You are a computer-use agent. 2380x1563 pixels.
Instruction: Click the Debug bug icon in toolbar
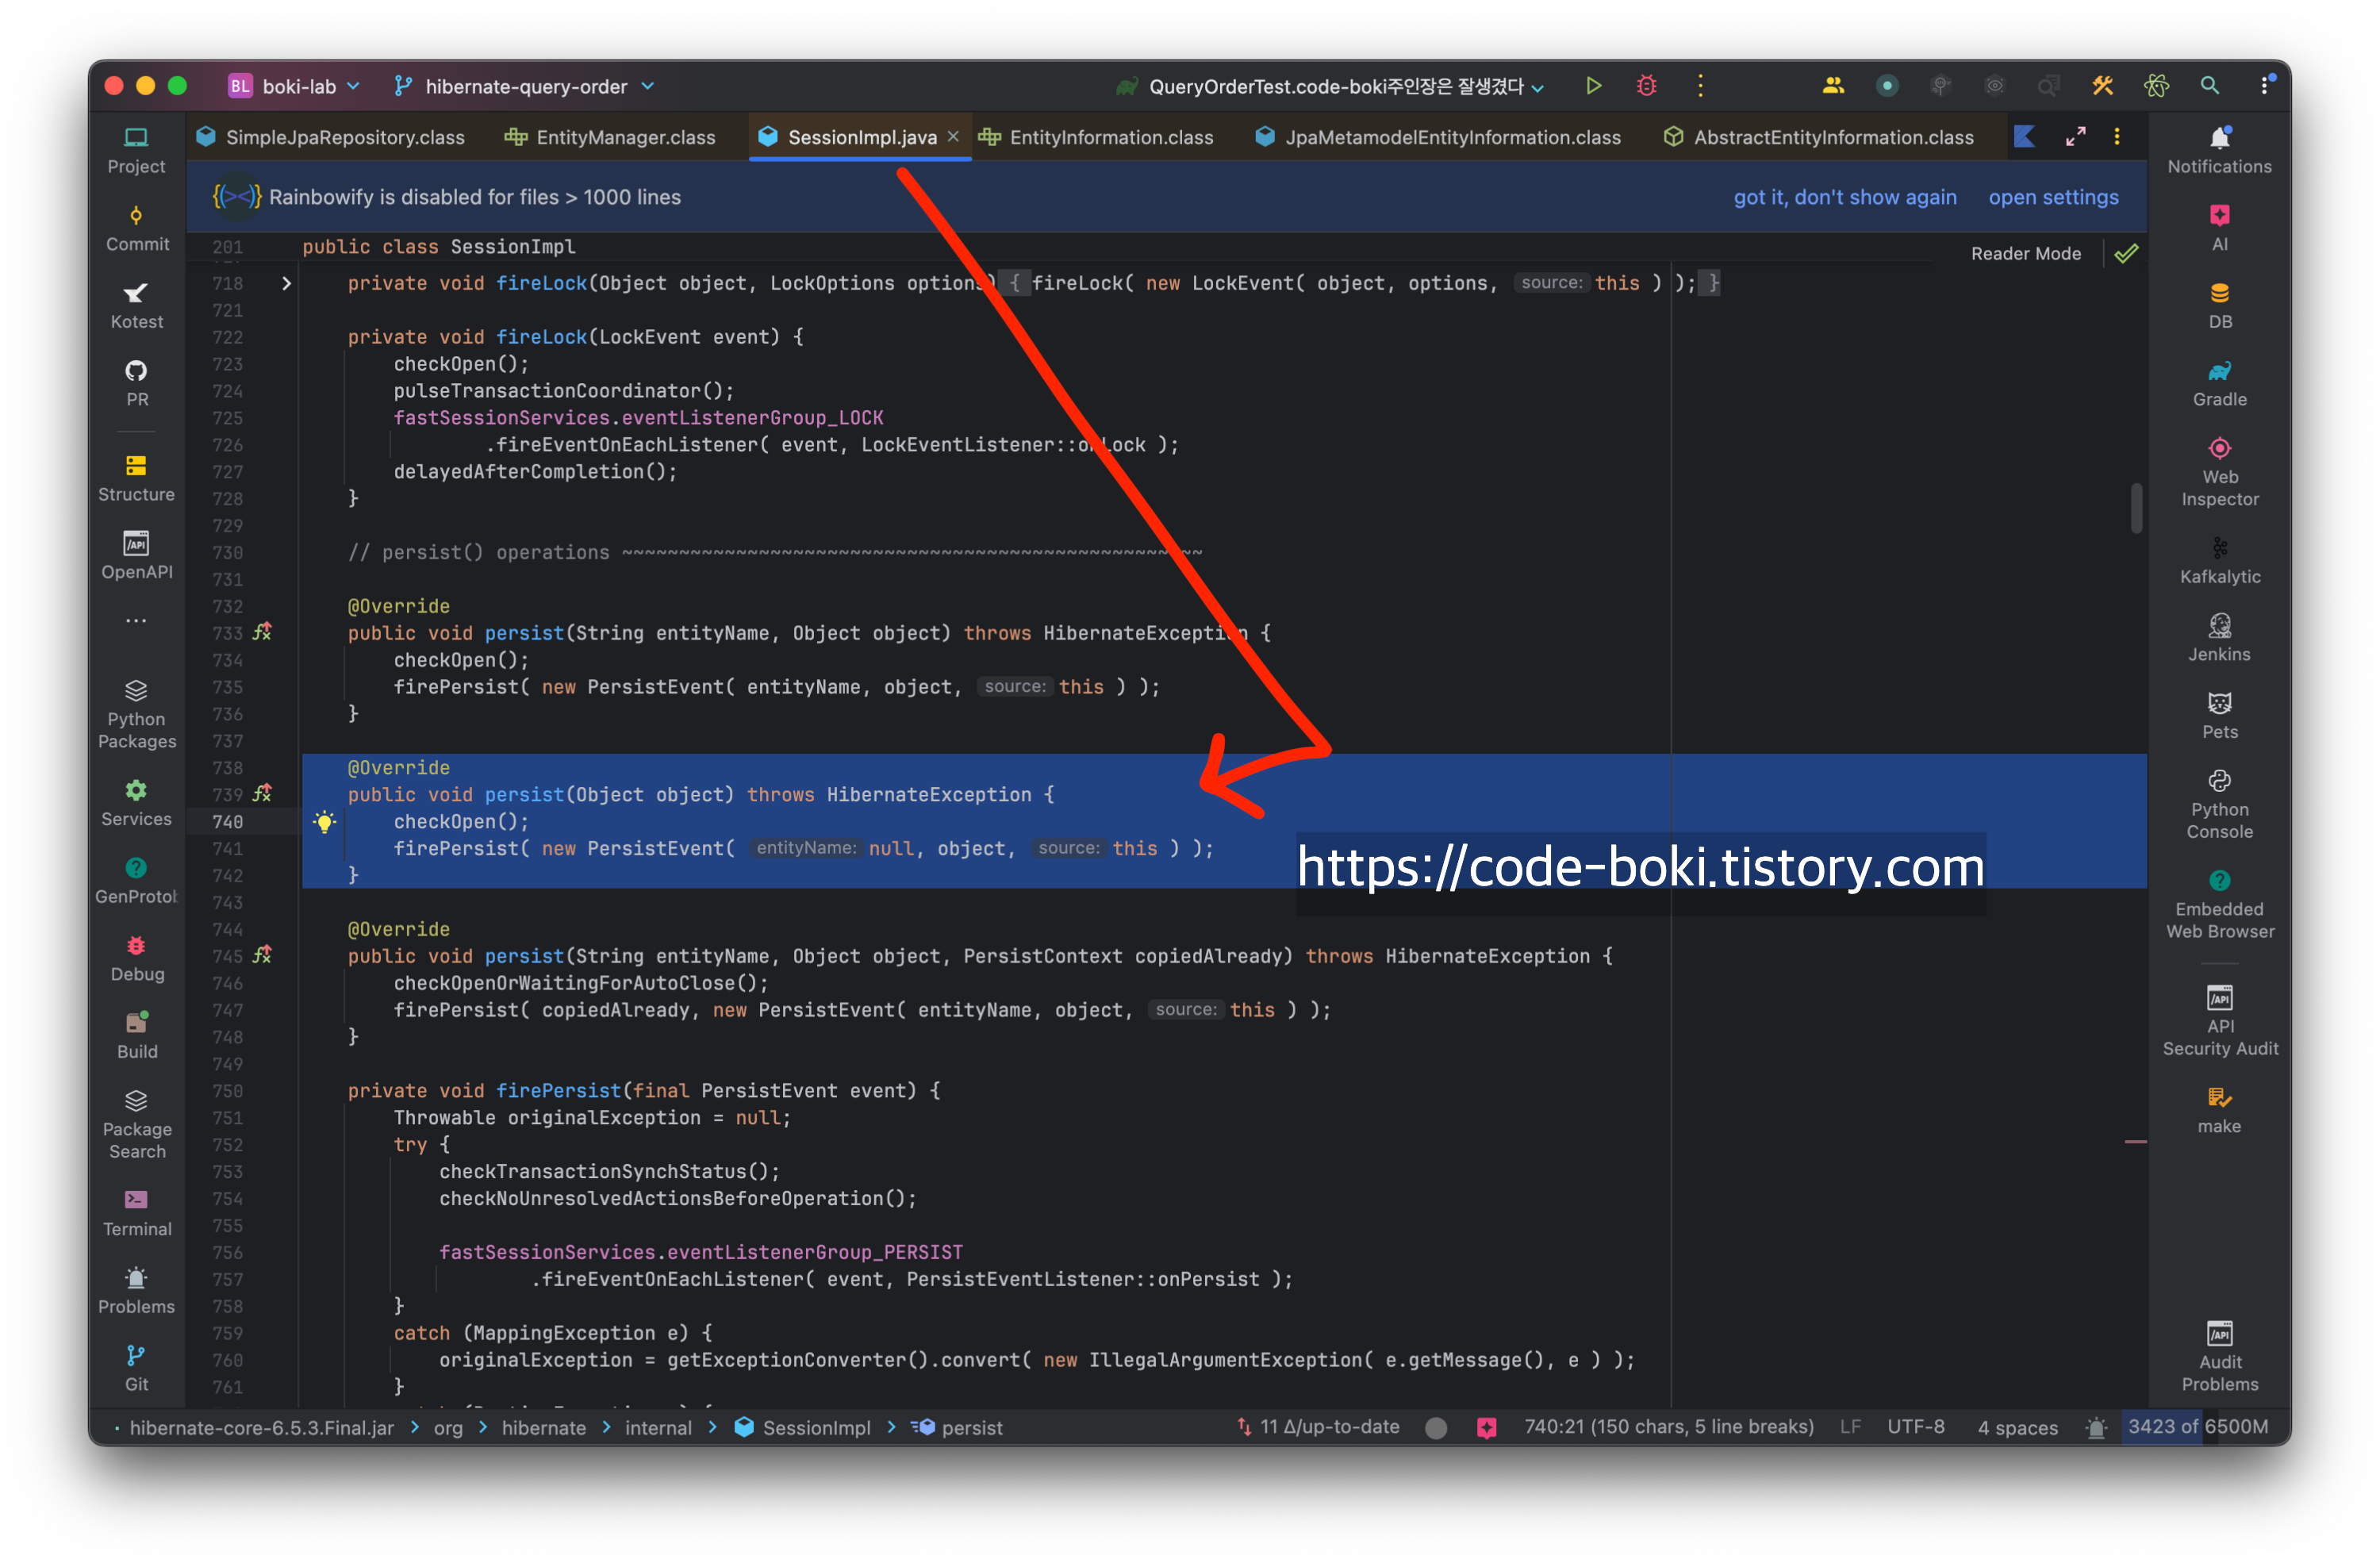tap(1646, 86)
